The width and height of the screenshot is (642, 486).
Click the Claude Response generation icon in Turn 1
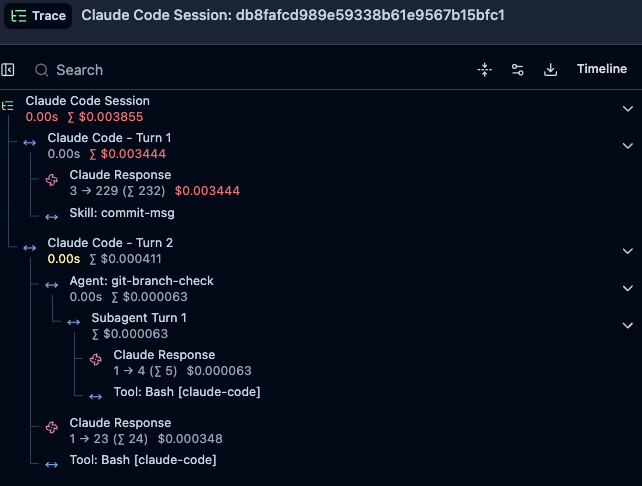click(x=52, y=180)
